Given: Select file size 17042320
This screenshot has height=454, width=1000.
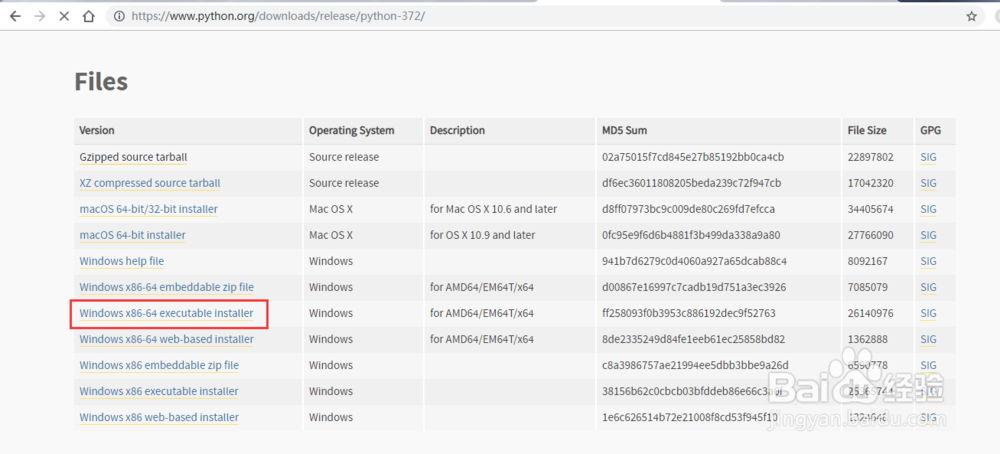Looking at the screenshot, I should (871, 183).
